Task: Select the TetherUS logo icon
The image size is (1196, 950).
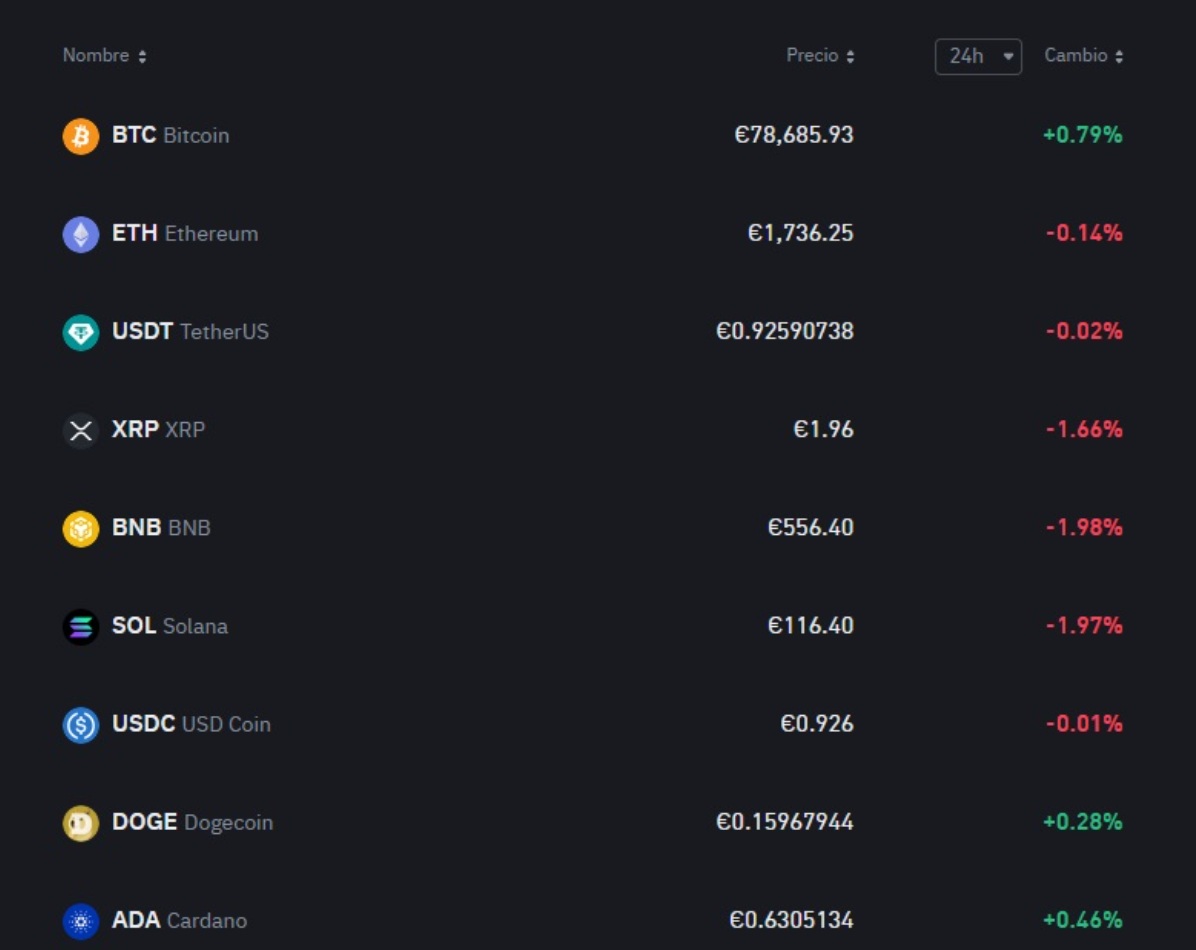Action: 79,331
